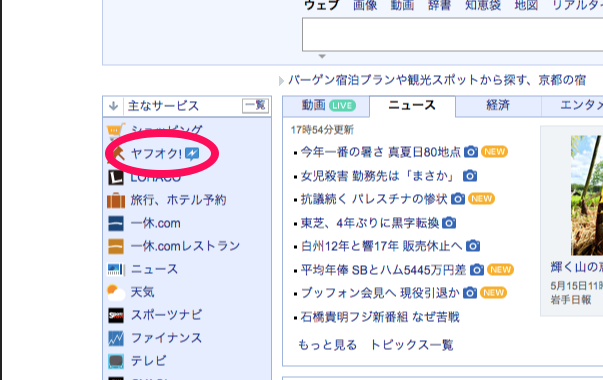Click the 天気 weather sun-cloud icon
603x380 pixels.
pyautogui.click(x=116, y=292)
